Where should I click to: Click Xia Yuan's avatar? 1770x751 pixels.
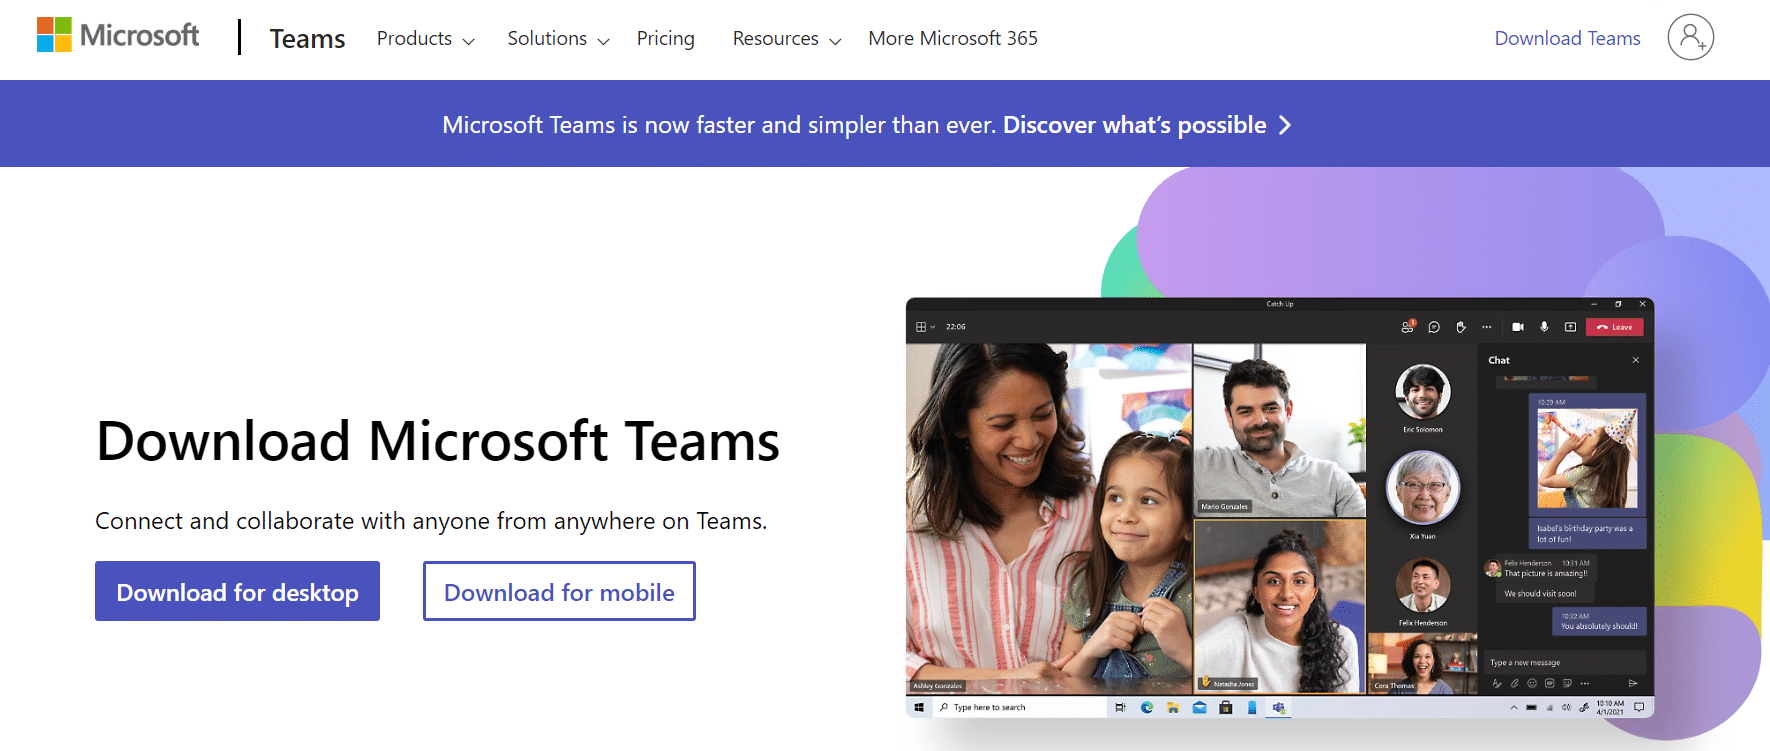tap(1422, 487)
